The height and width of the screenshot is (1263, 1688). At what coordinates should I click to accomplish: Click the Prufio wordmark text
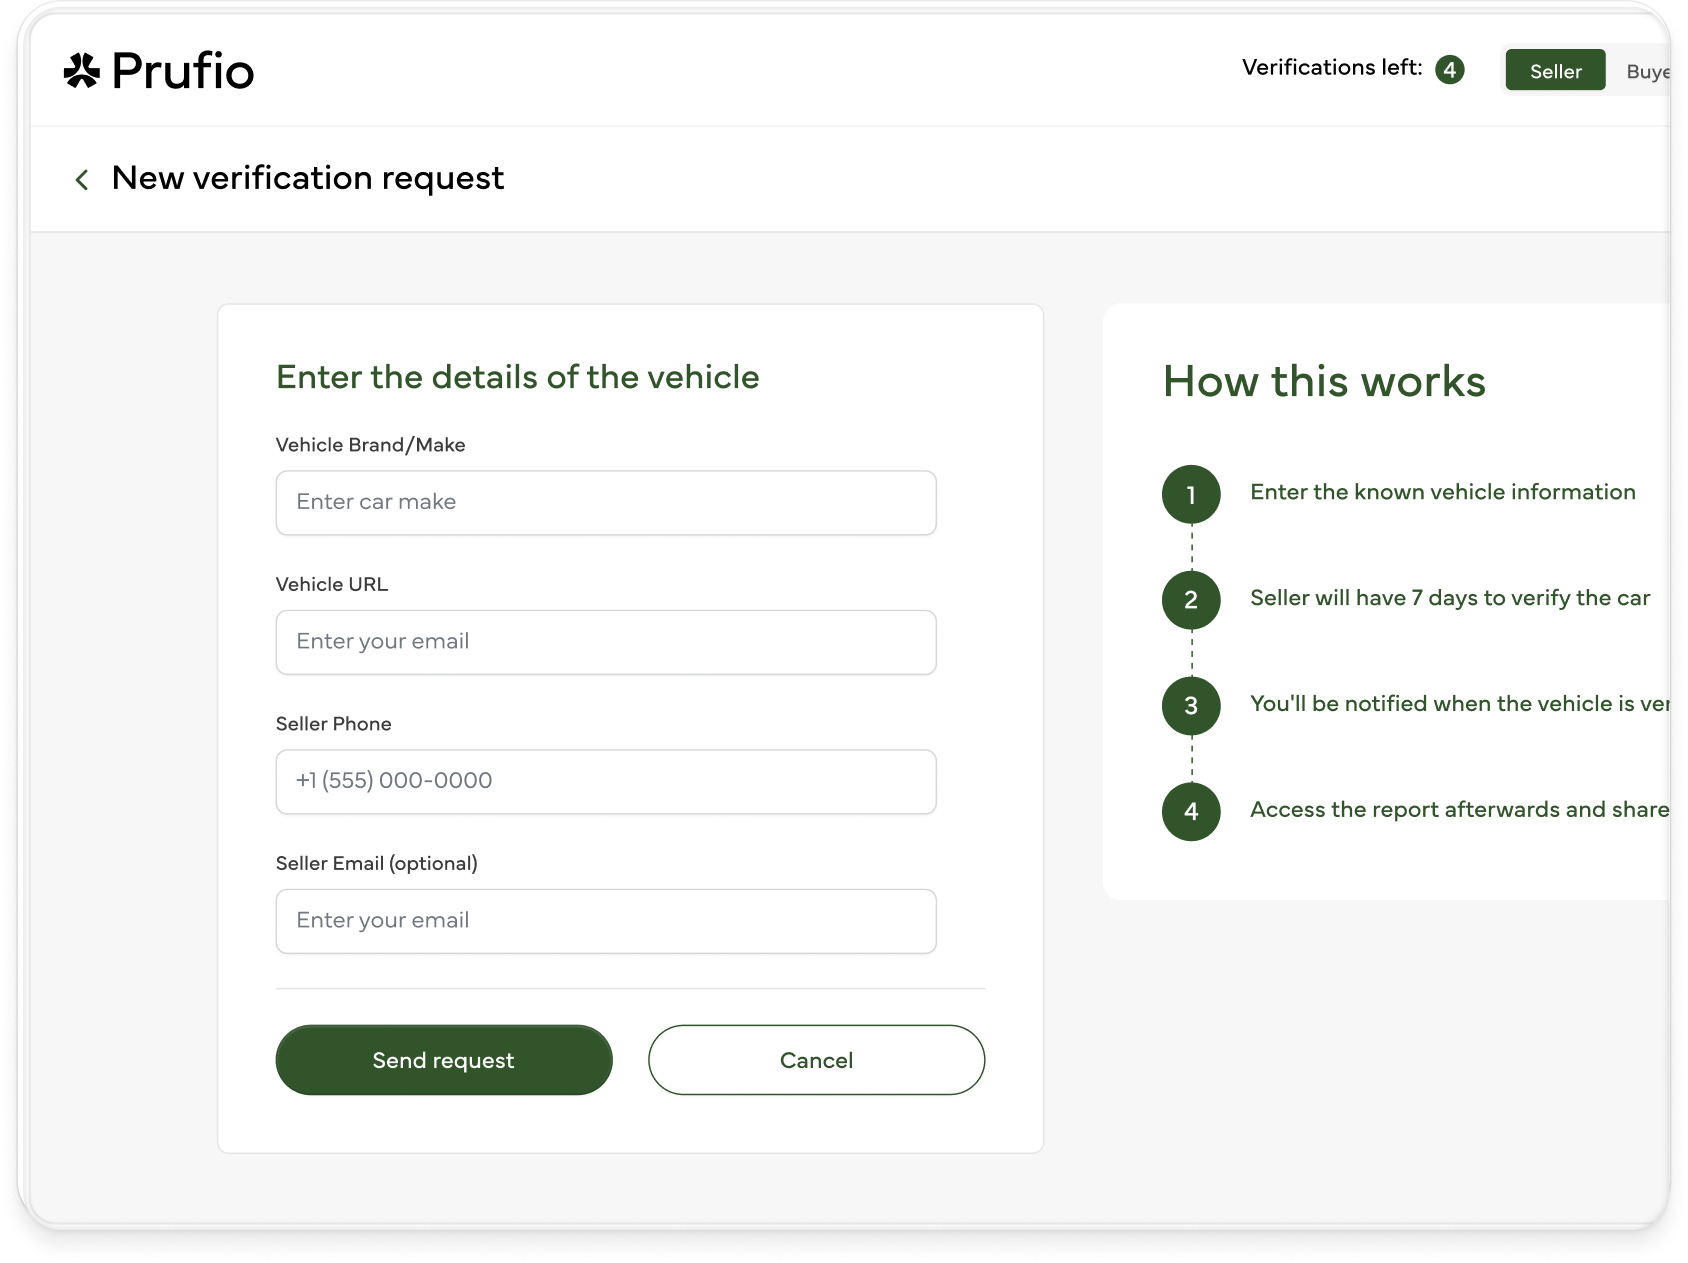pos(183,71)
